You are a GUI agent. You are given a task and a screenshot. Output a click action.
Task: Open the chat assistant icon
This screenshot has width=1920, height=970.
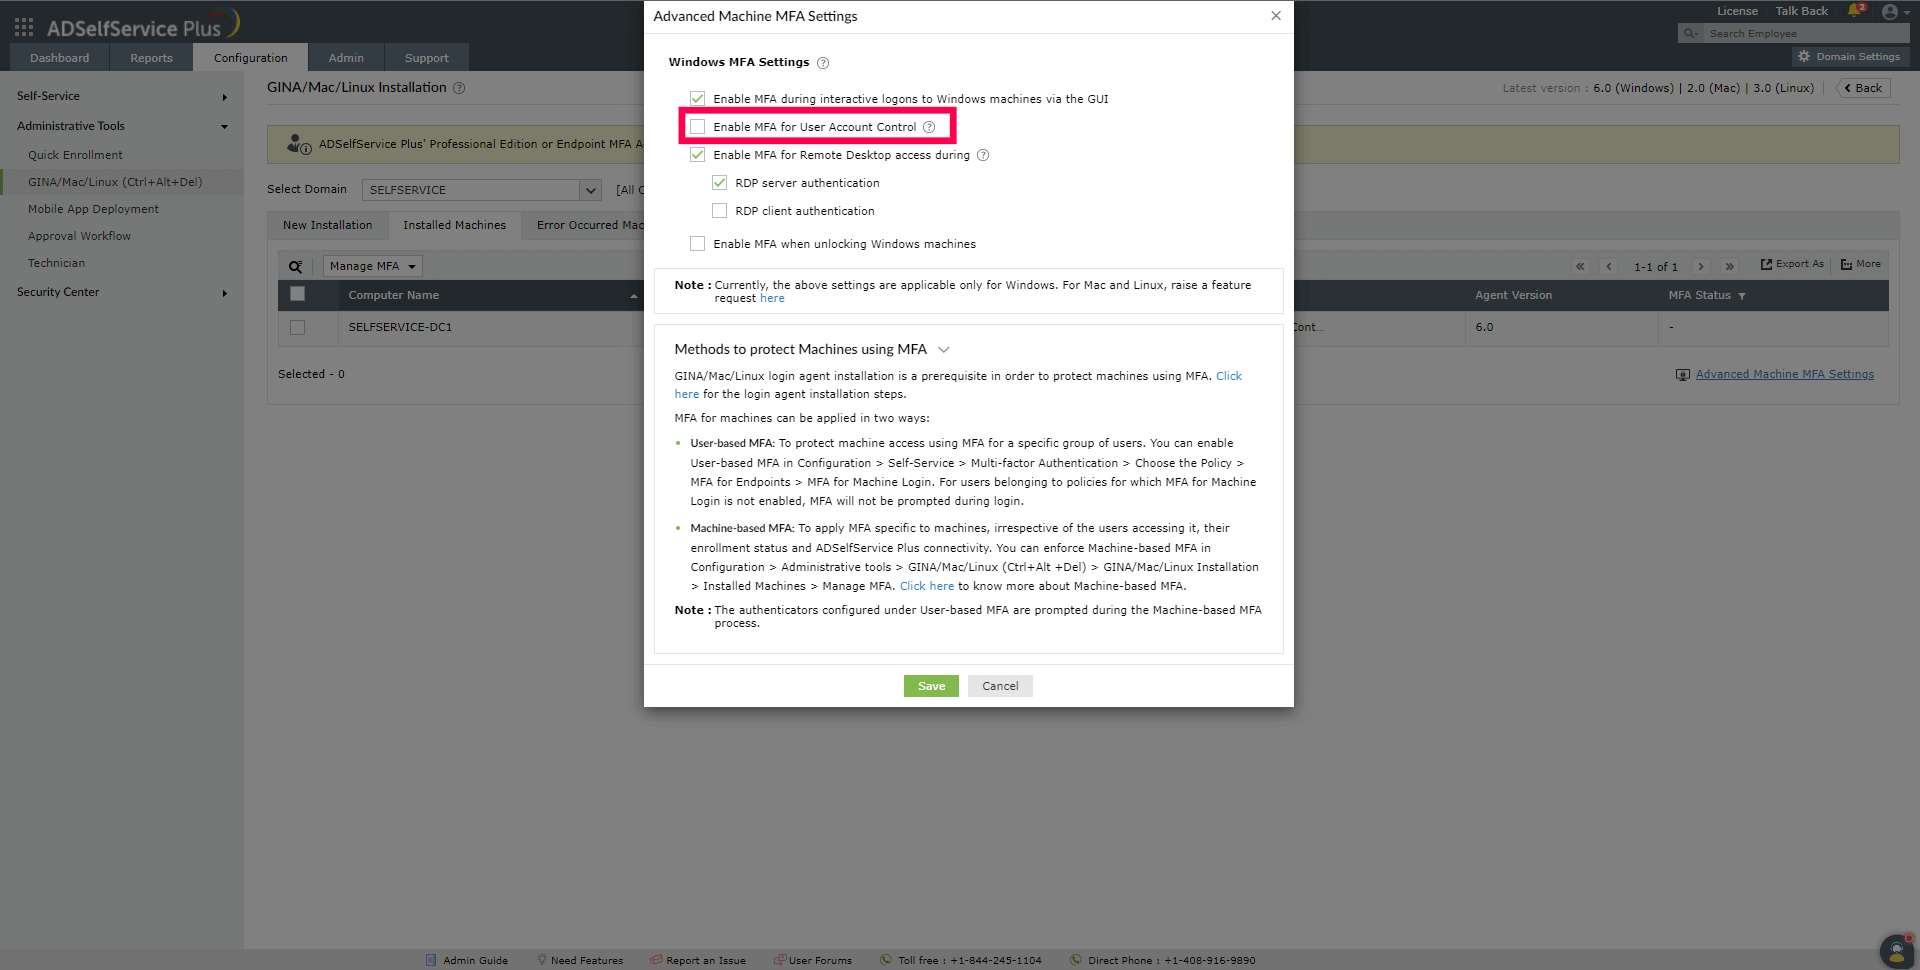1896,950
